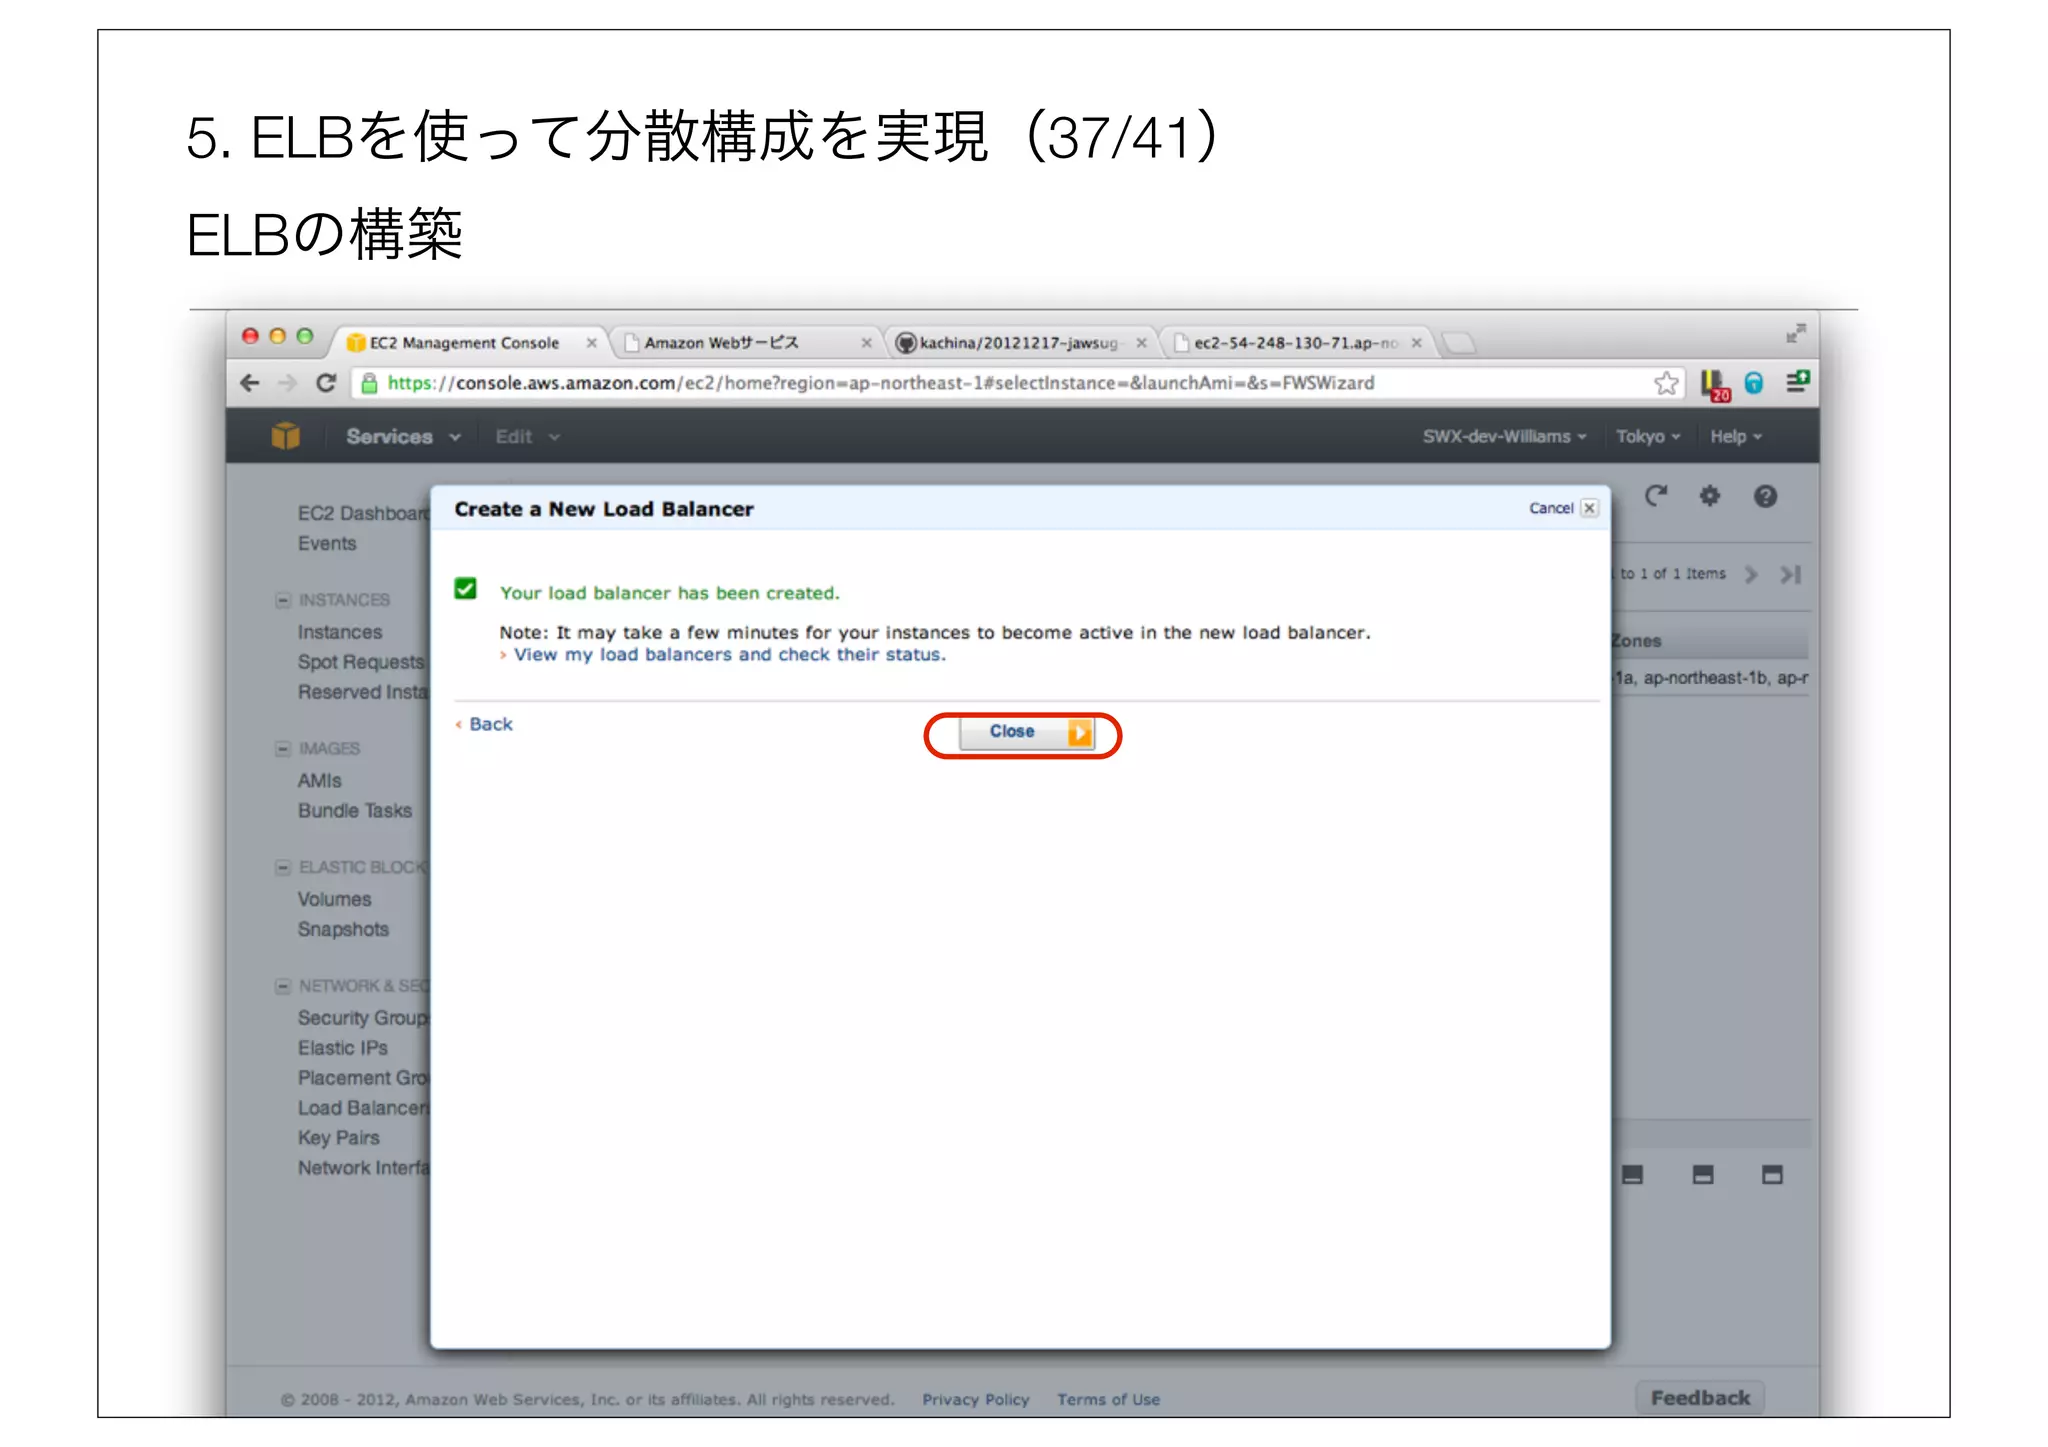Viewport: 2048px width, 1447px height.
Task: Click the Close button in the dialog
Action: click(1026, 733)
